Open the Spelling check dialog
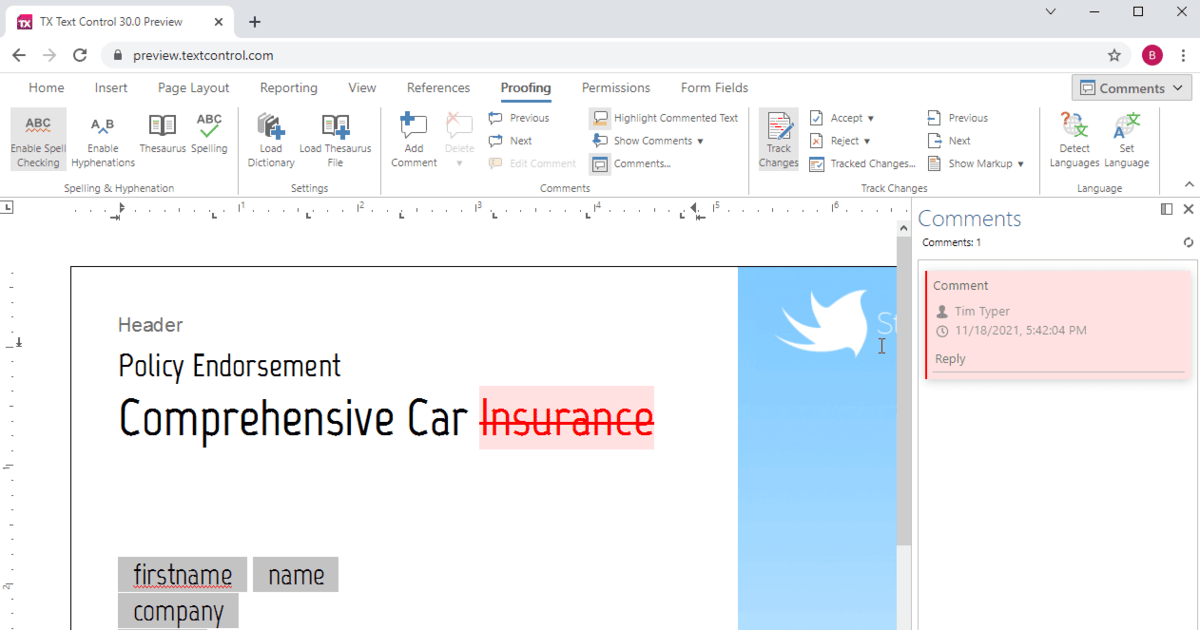 coord(209,134)
